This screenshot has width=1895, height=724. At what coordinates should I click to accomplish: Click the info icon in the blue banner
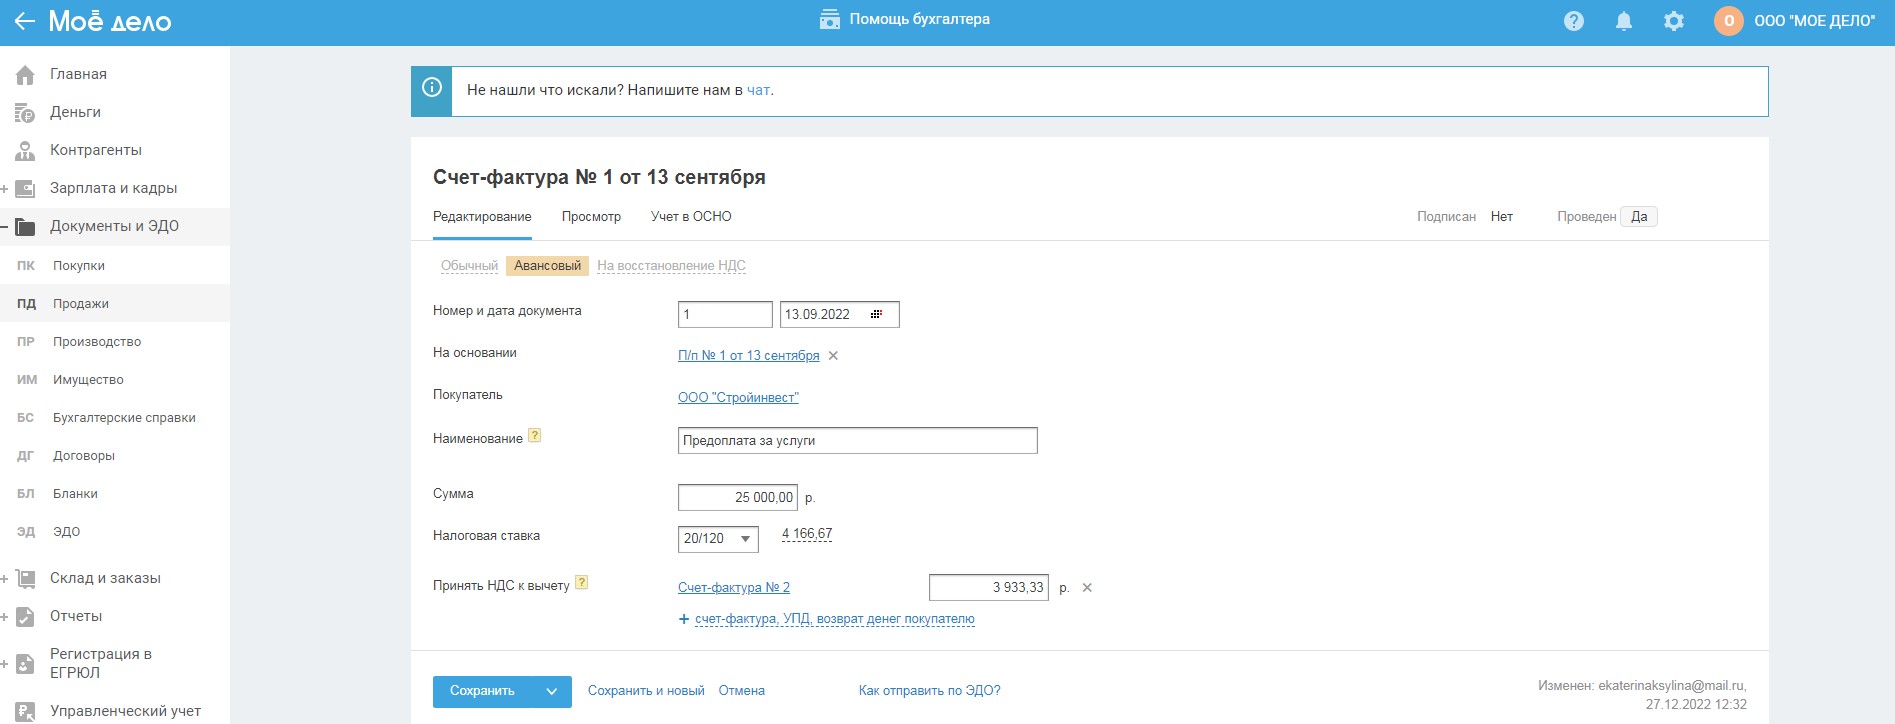click(432, 87)
